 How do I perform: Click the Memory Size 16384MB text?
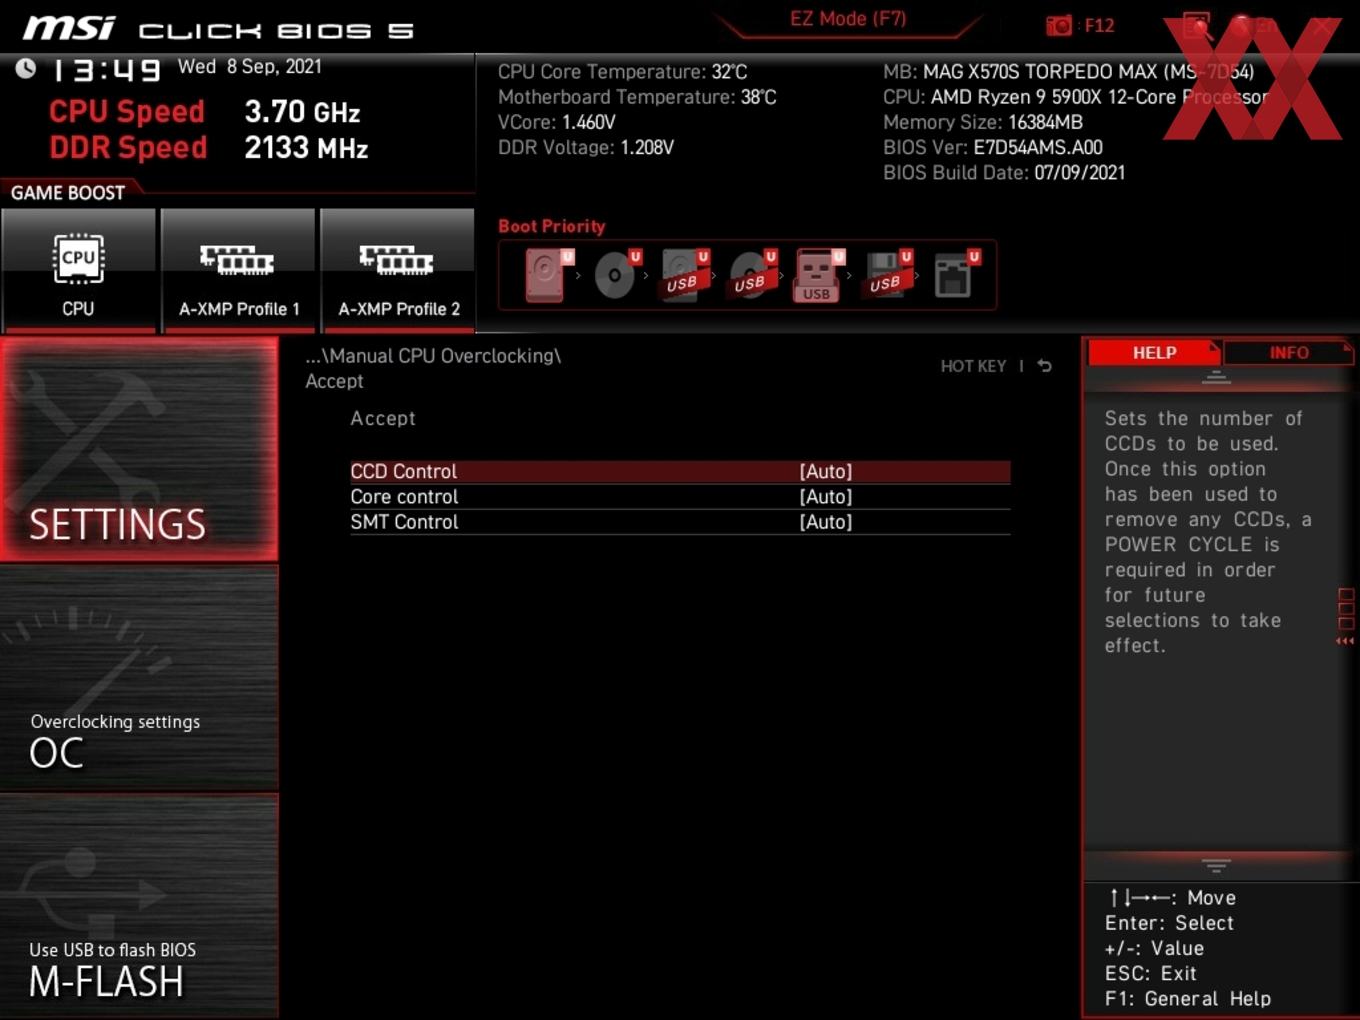coord(983,122)
